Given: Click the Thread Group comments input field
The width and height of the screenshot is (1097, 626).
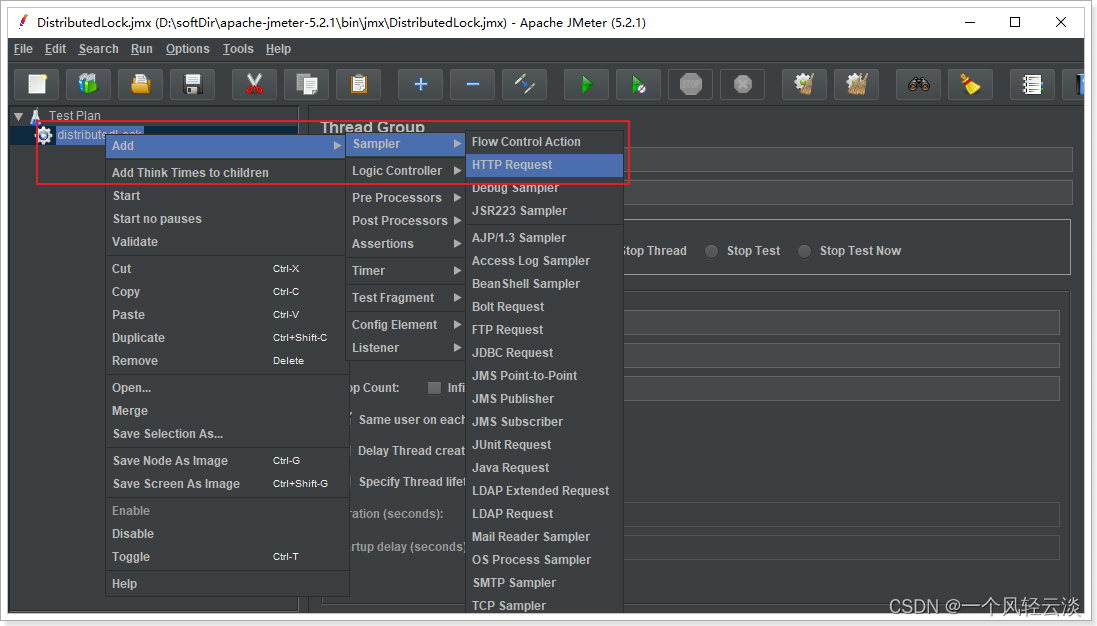Looking at the screenshot, I should 847,192.
